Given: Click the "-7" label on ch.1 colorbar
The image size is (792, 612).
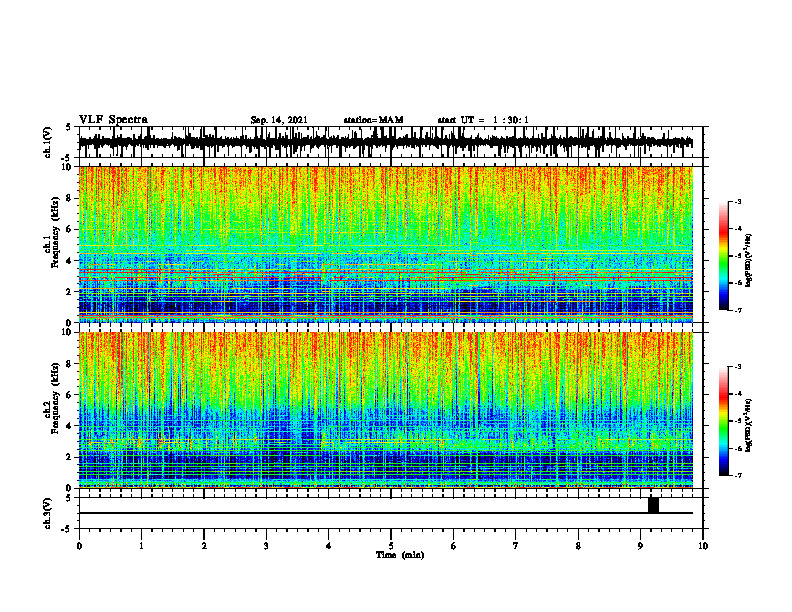Looking at the screenshot, I should tap(738, 310).
